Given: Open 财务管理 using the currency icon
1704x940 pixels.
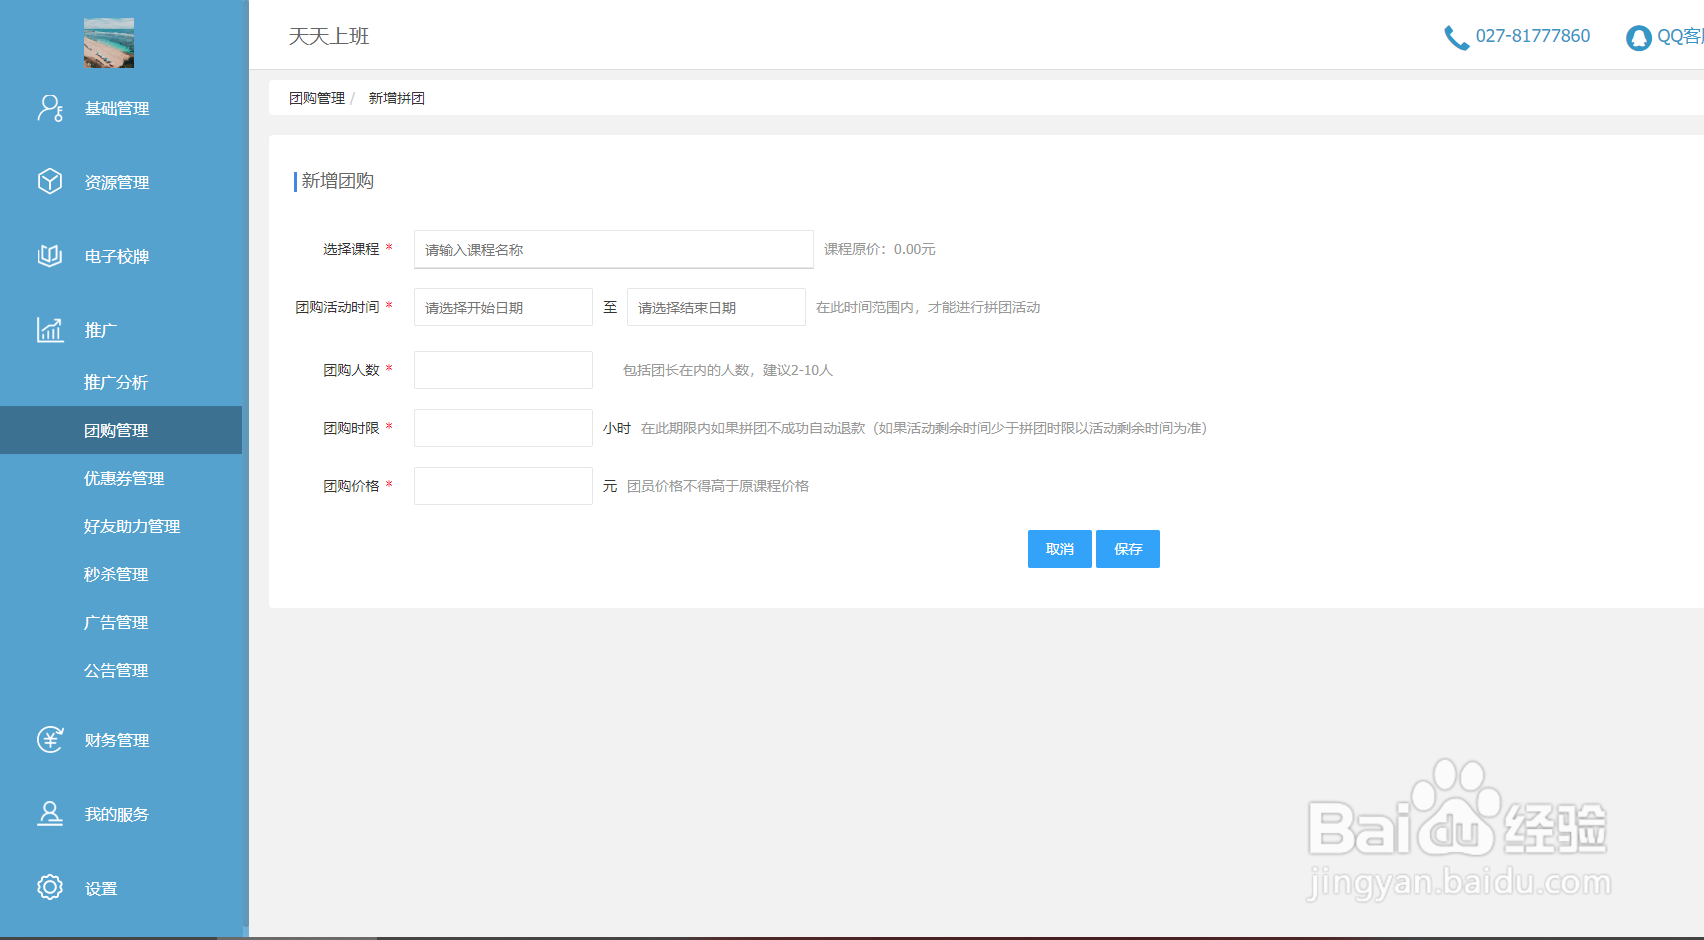Looking at the screenshot, I should [x=49, y=740].
